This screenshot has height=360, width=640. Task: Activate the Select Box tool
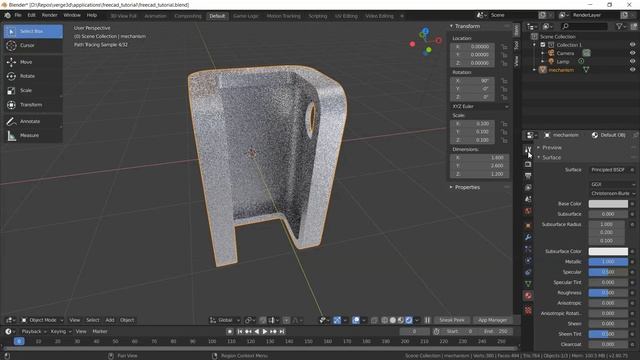click(33, 31)
